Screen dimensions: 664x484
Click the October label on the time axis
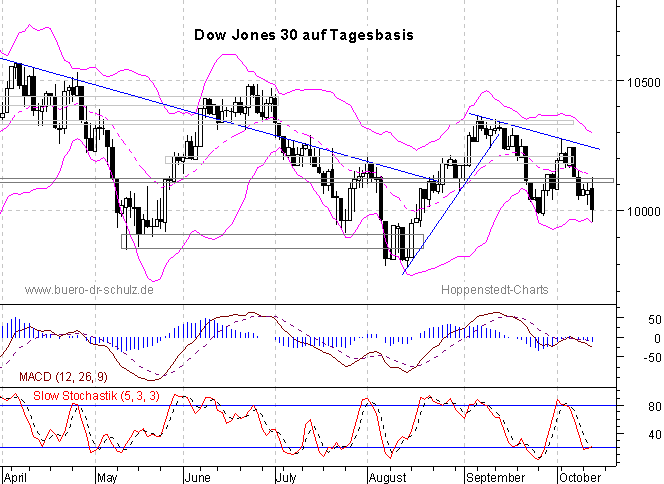[x=586, y=476]
